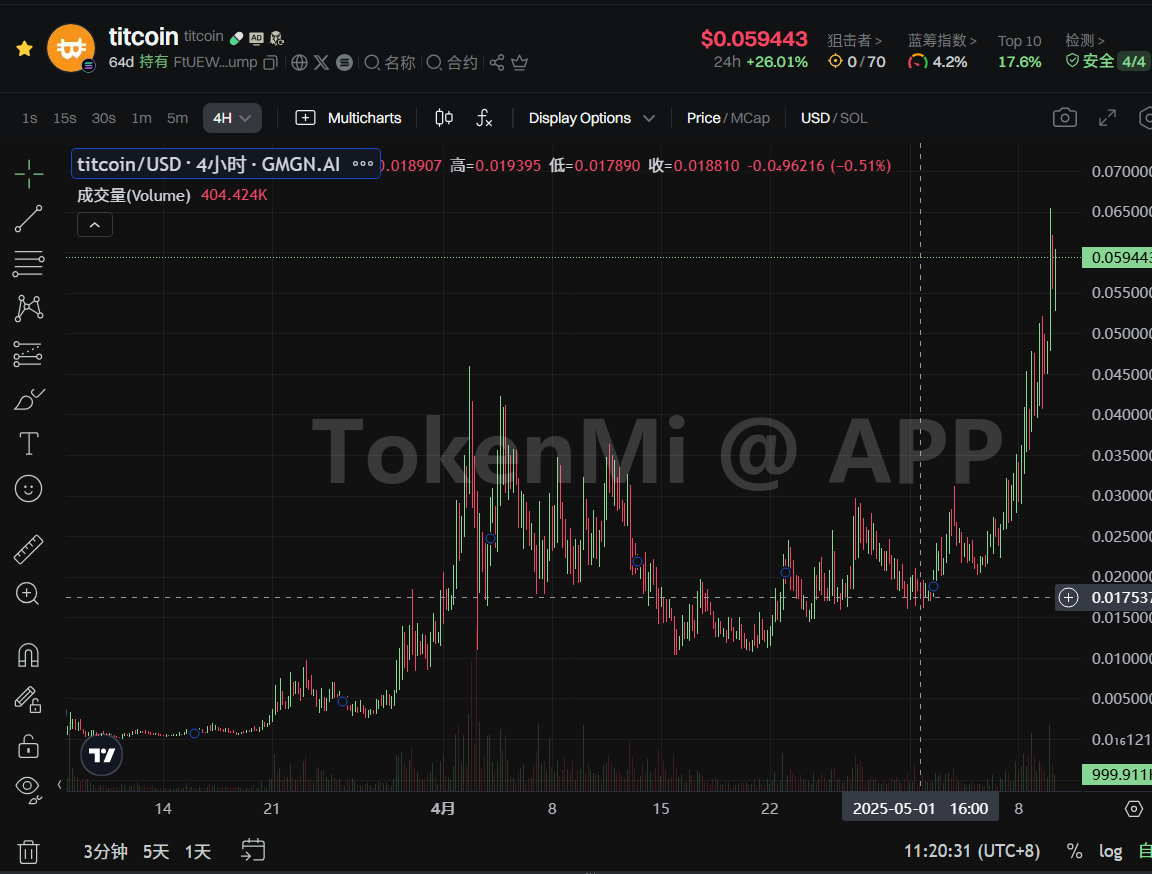Viewport: 1152px width, 874px height.
Task: Click the current price label 0.059443
Action: (x=1116, y=258)
